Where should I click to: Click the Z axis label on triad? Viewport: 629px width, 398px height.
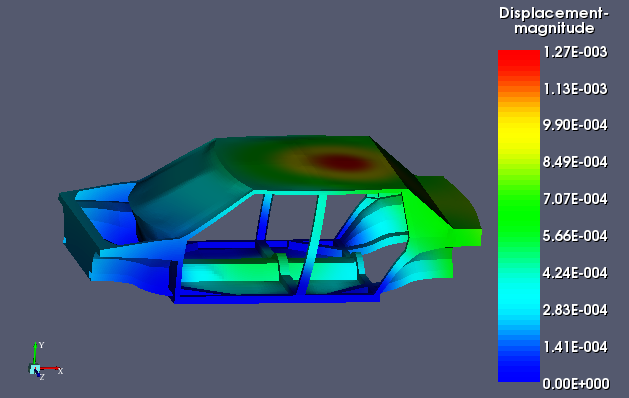point(42,377)
